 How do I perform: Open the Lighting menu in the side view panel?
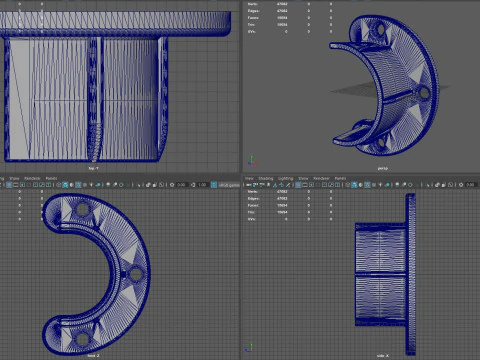pos(286,178)
